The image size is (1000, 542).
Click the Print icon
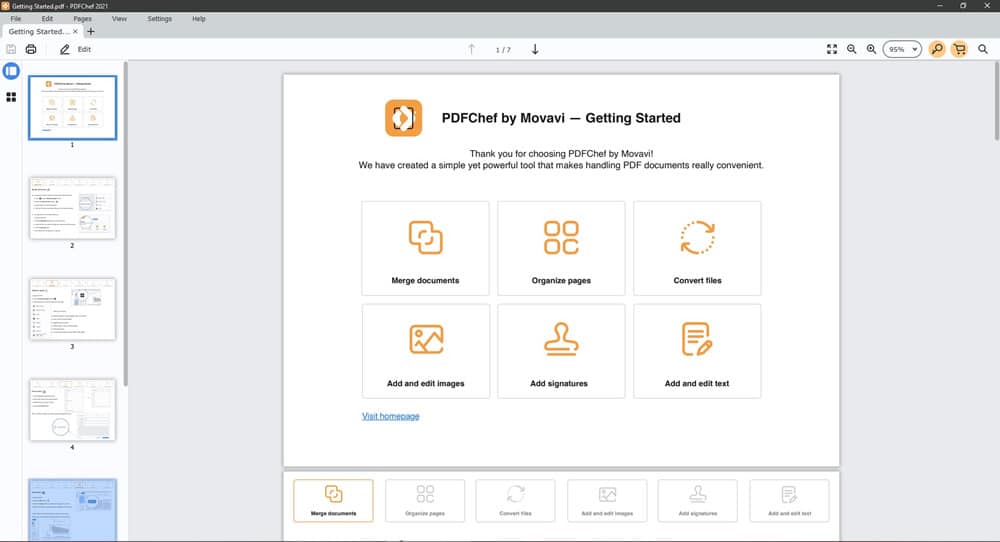[x=31, y=49]
